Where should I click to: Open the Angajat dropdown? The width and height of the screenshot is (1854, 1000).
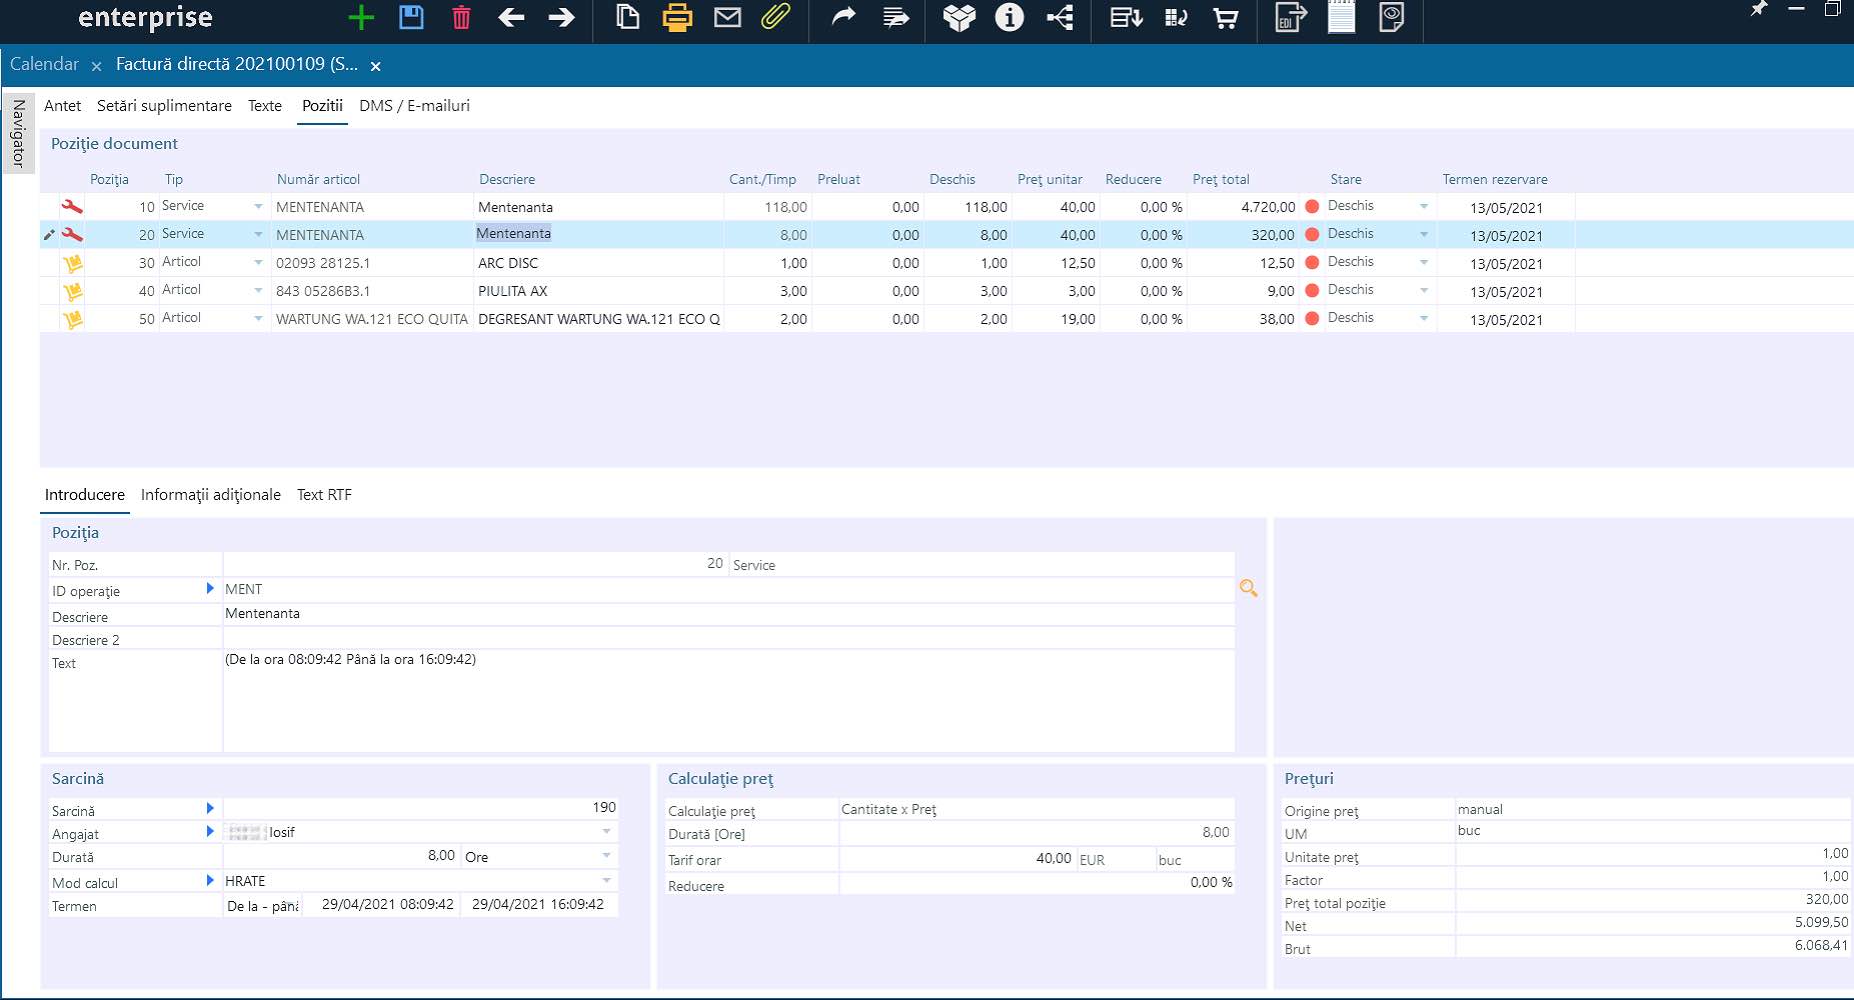coord(606,832)
